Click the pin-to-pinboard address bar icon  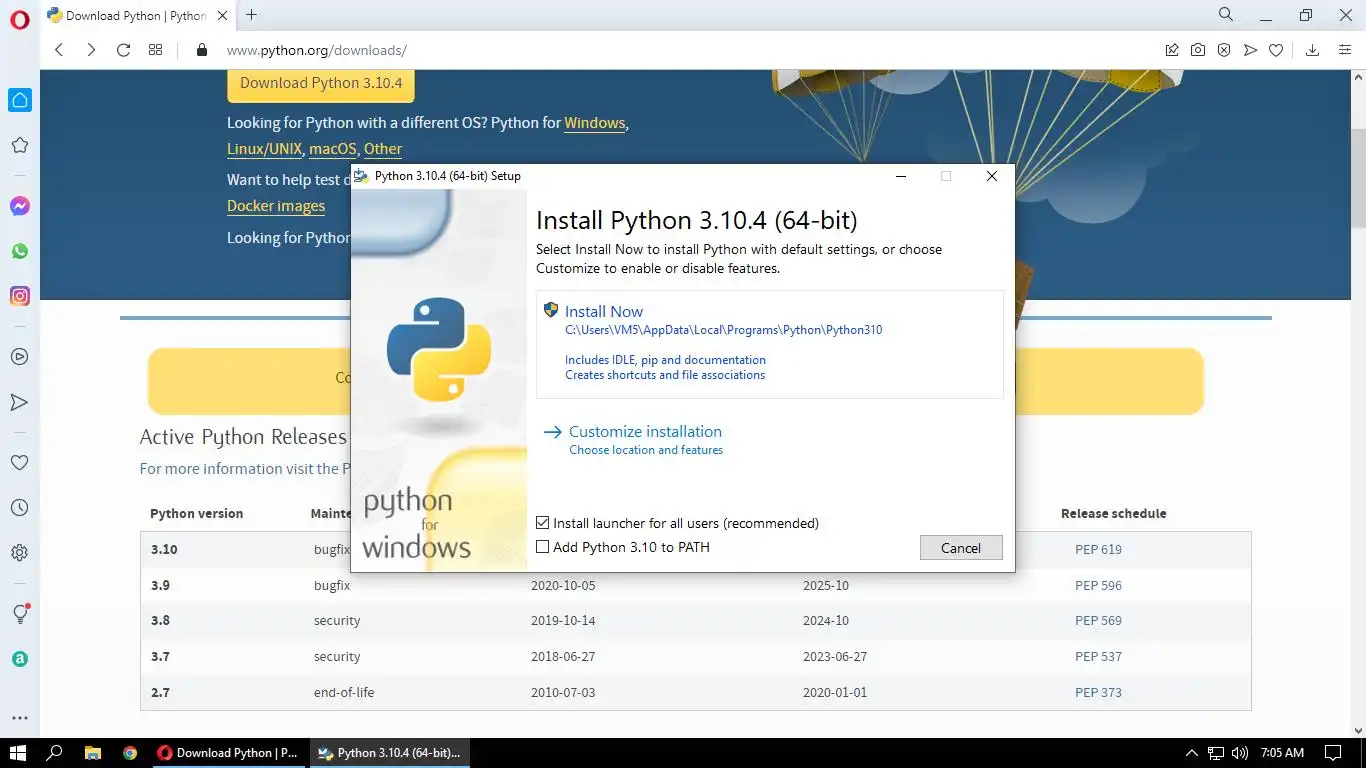pyautogui.click(x=1172, y=50)
